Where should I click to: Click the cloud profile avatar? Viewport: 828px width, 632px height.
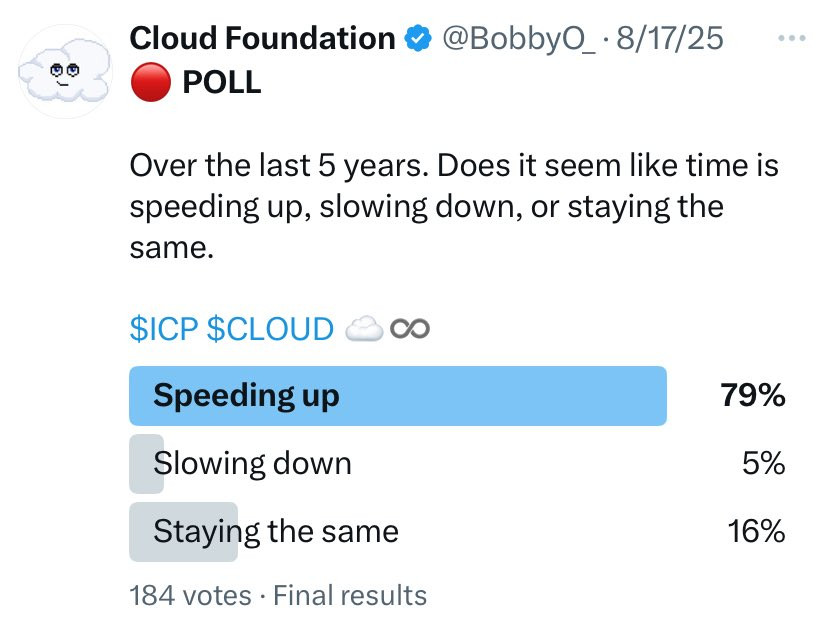[x=65, y=71]
